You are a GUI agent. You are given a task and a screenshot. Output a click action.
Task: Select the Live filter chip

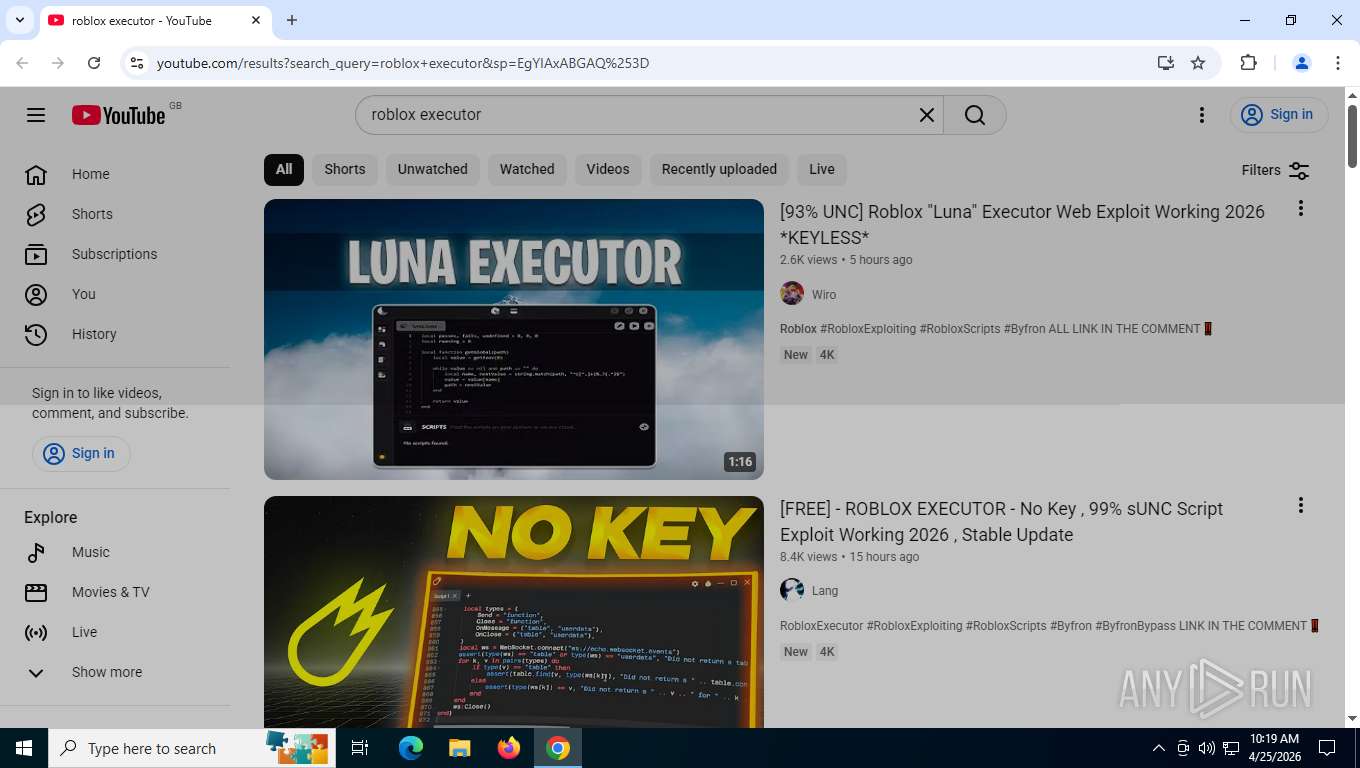(822, 169)
